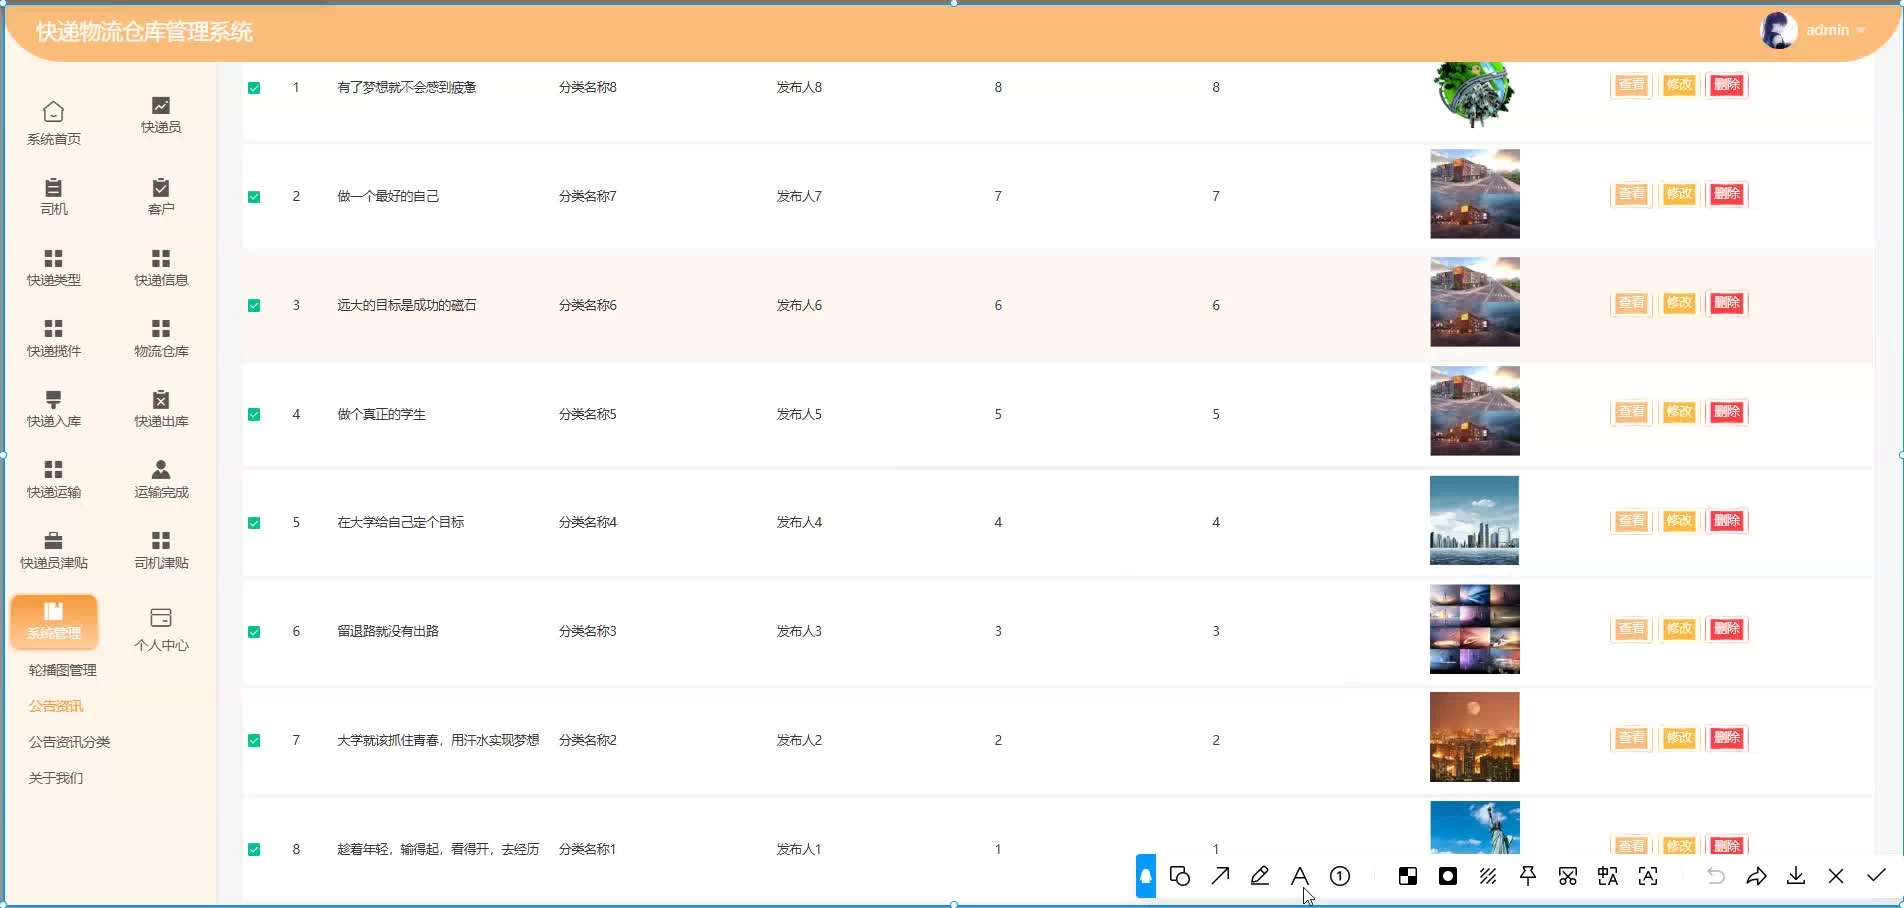Choose the text annotation tool

click(1300, 877)
